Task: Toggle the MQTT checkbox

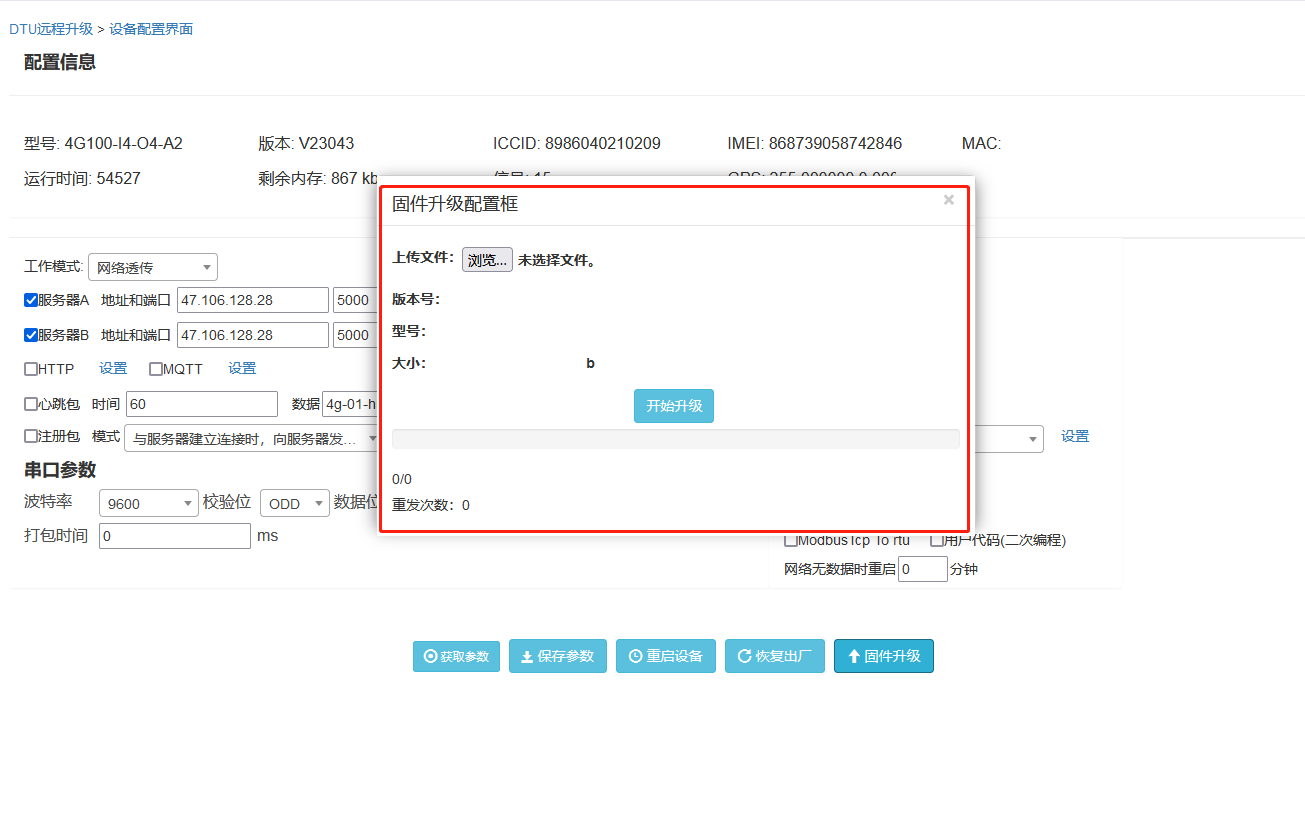Action: click(156, 369)
